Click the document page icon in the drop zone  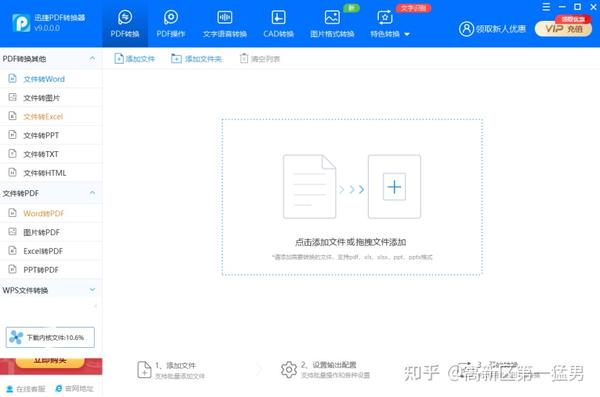point(310,186)
